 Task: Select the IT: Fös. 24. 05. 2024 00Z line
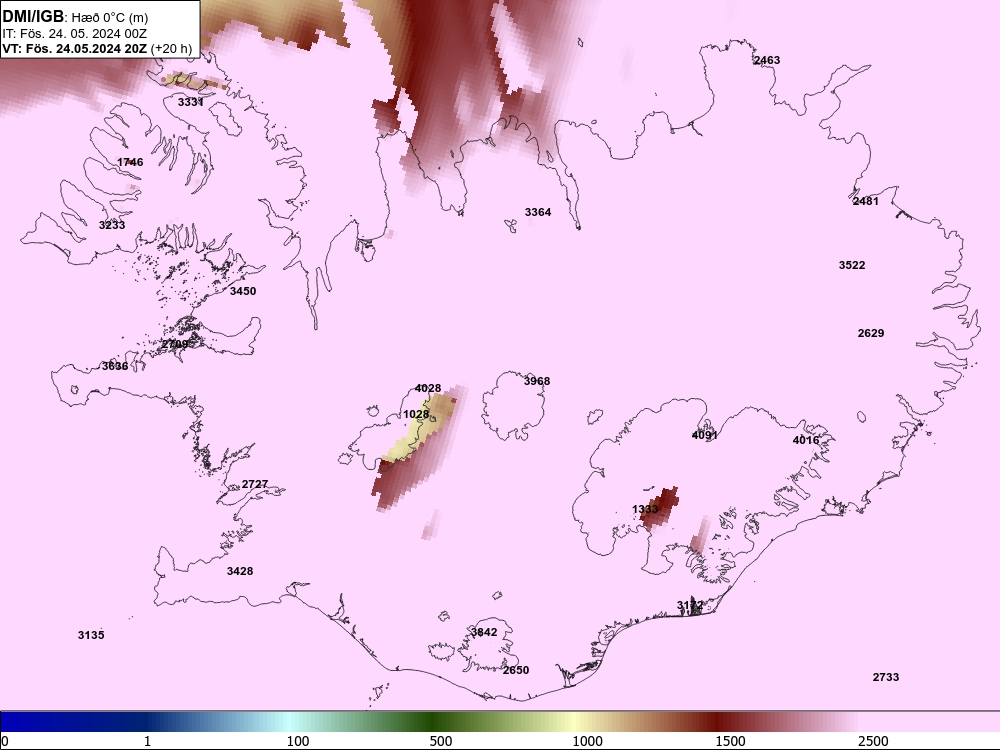[x=75, y=34]
